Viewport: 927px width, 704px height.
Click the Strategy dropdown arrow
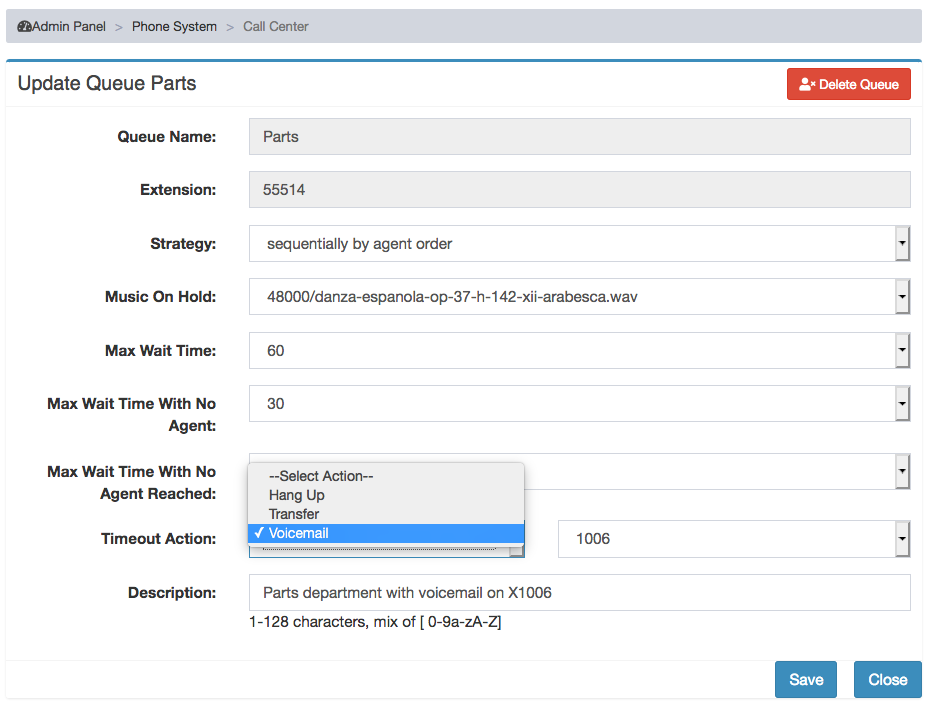(902, 244)
